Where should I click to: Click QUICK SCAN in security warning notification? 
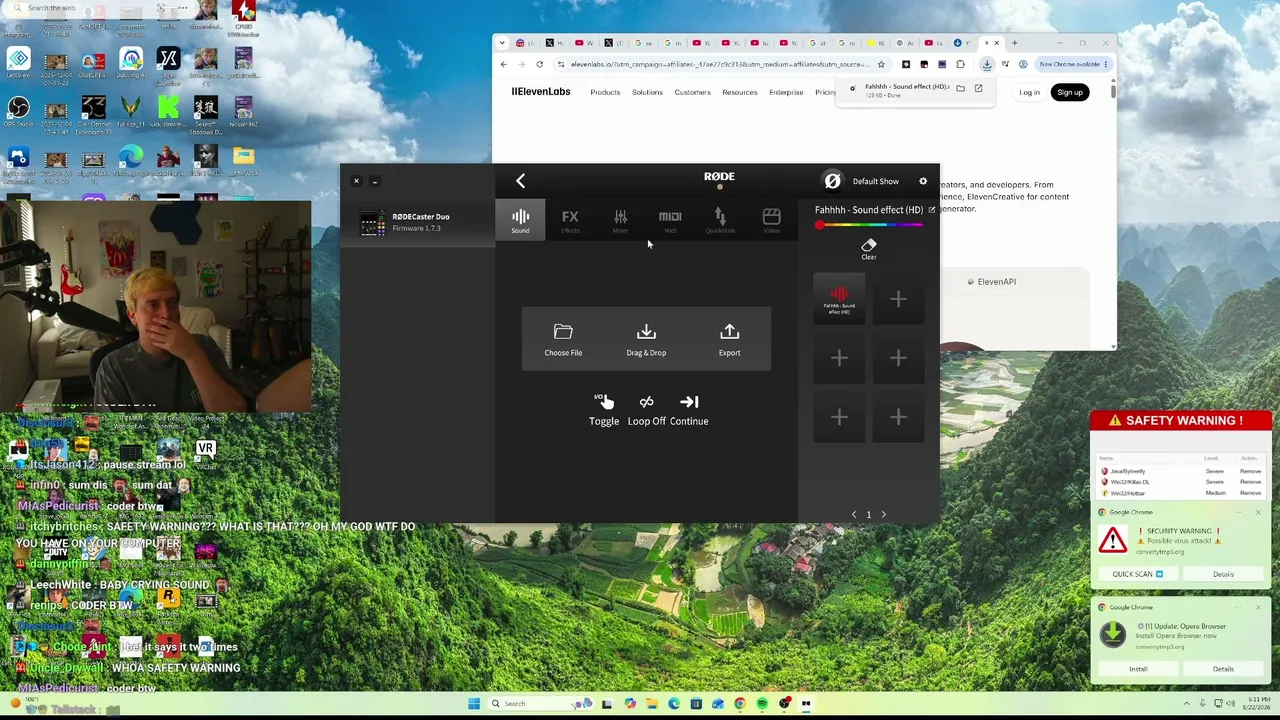(1138, 574)
